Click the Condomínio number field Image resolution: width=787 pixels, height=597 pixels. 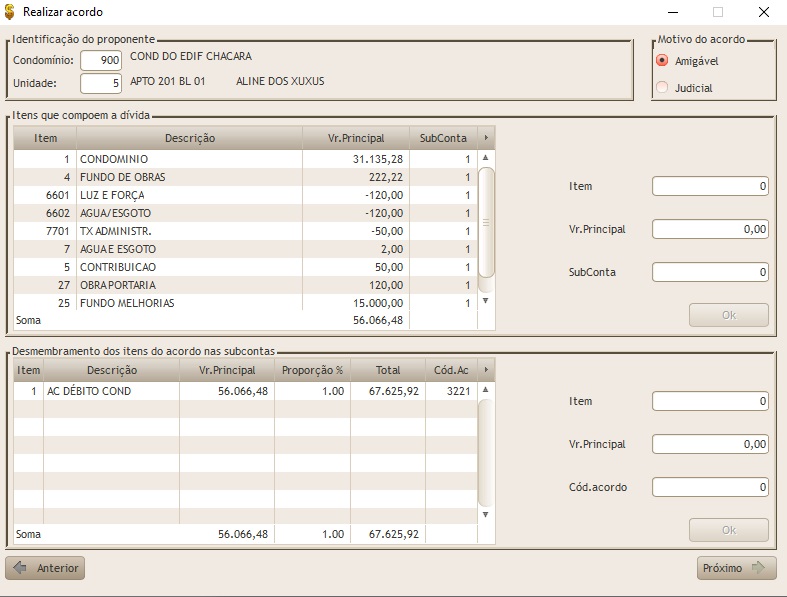[x=101, y=61]
